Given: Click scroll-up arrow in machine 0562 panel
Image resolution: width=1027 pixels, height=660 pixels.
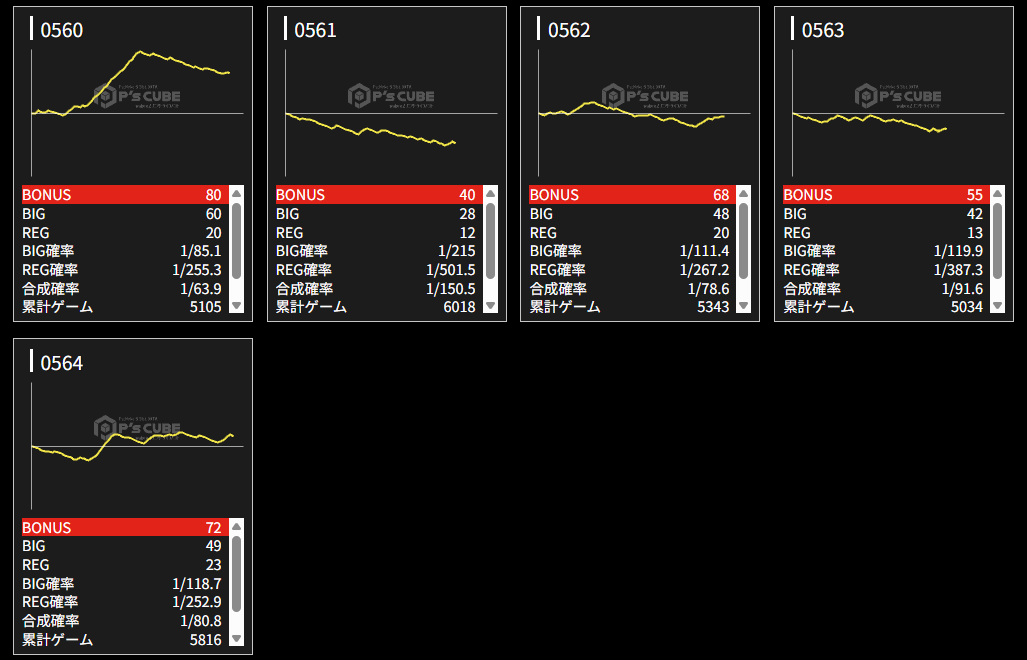Looking at the screenshot, I should click(x=743, y=194).
